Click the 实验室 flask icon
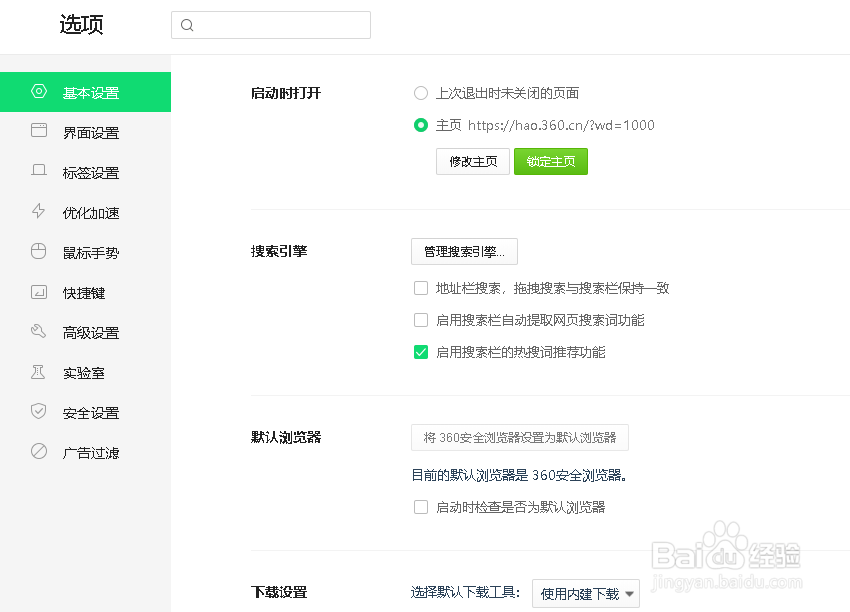 point(38,372)
